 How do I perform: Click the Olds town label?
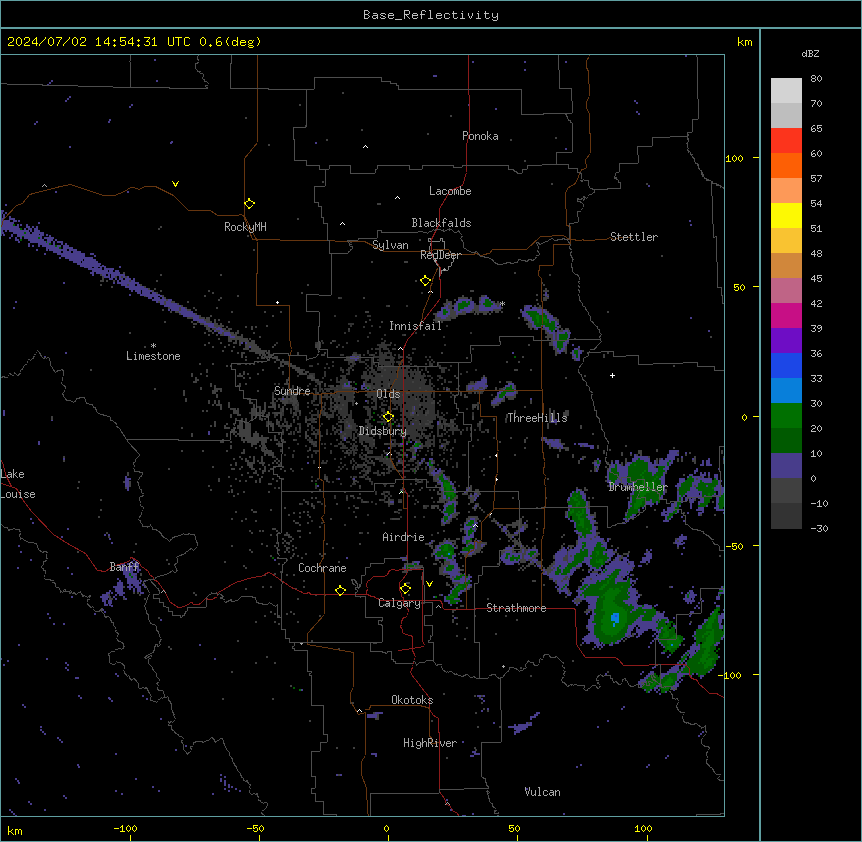[388, 394]
